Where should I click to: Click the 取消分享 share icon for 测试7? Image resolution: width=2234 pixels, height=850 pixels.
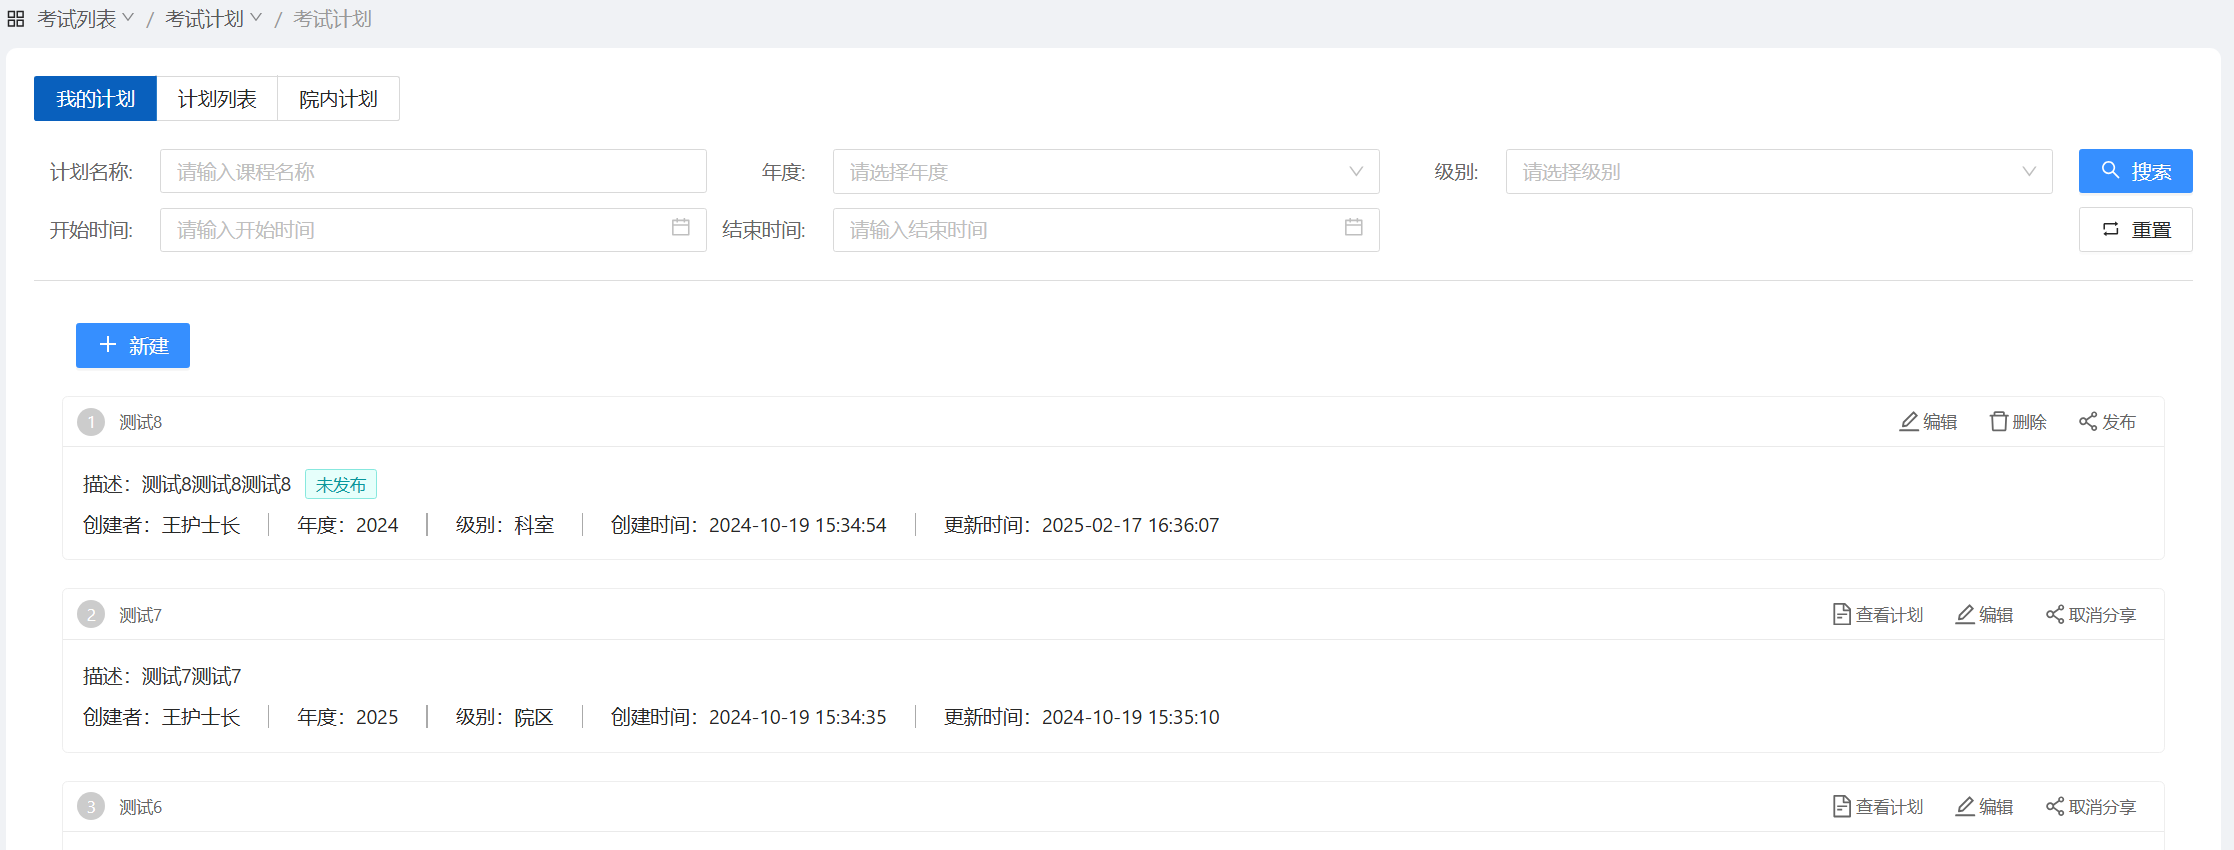click(2055, 615)
